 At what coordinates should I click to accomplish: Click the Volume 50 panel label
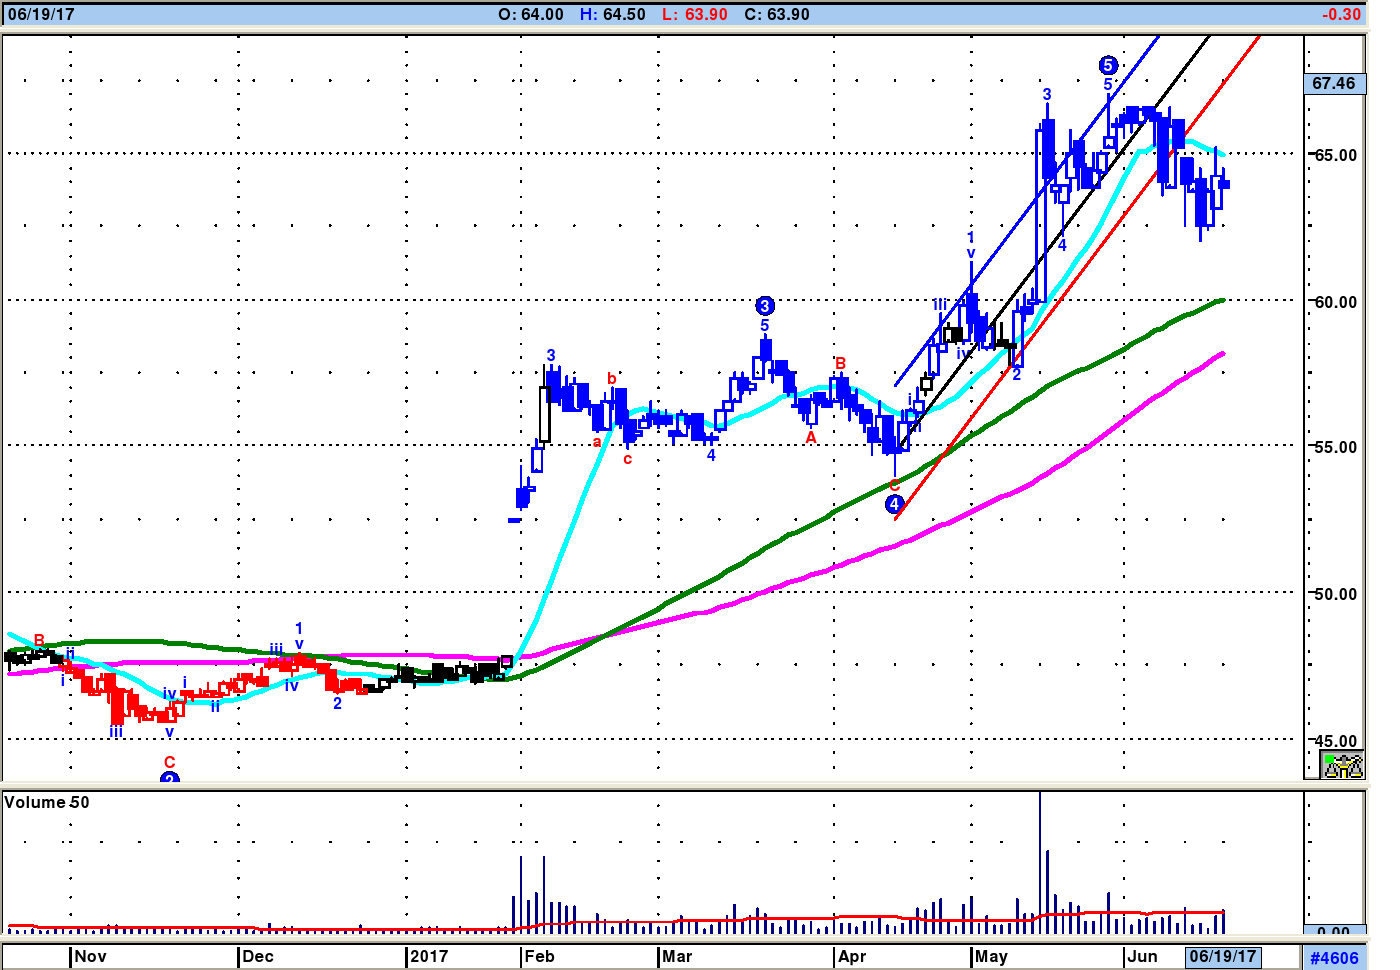point(47,802)
